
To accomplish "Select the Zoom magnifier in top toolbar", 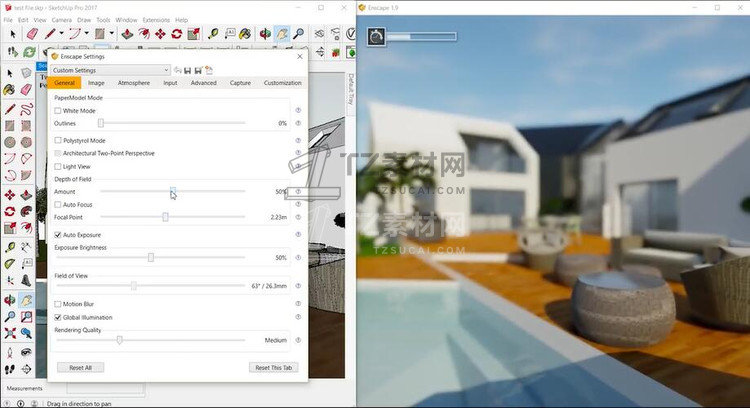I will tap(299, 34).
